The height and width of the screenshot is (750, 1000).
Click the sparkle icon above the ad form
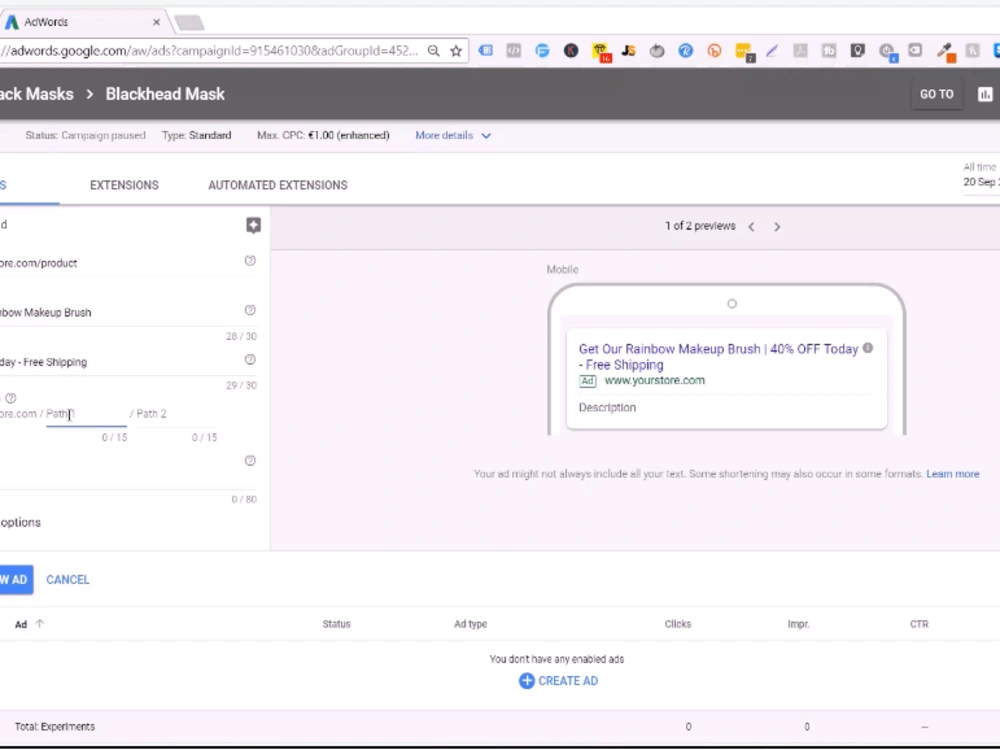[253, 225]
